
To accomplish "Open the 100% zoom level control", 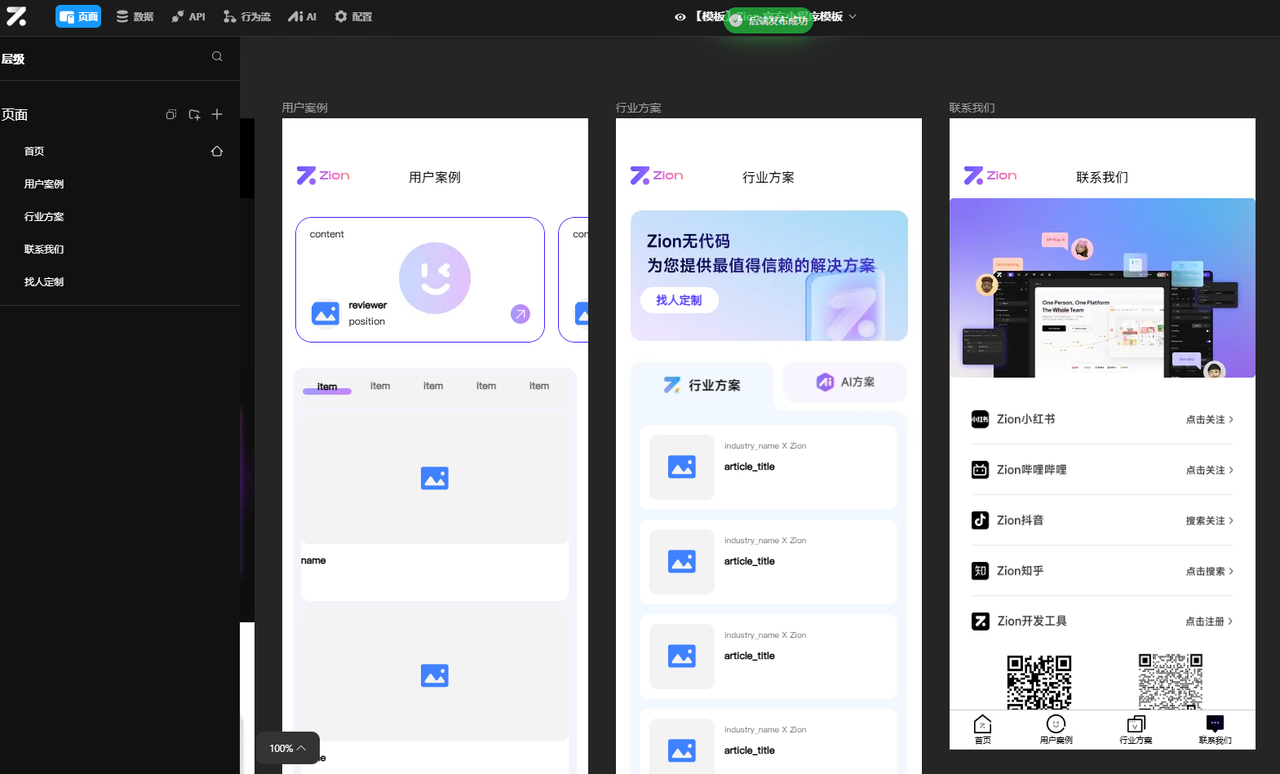I will tap(287, 747).
